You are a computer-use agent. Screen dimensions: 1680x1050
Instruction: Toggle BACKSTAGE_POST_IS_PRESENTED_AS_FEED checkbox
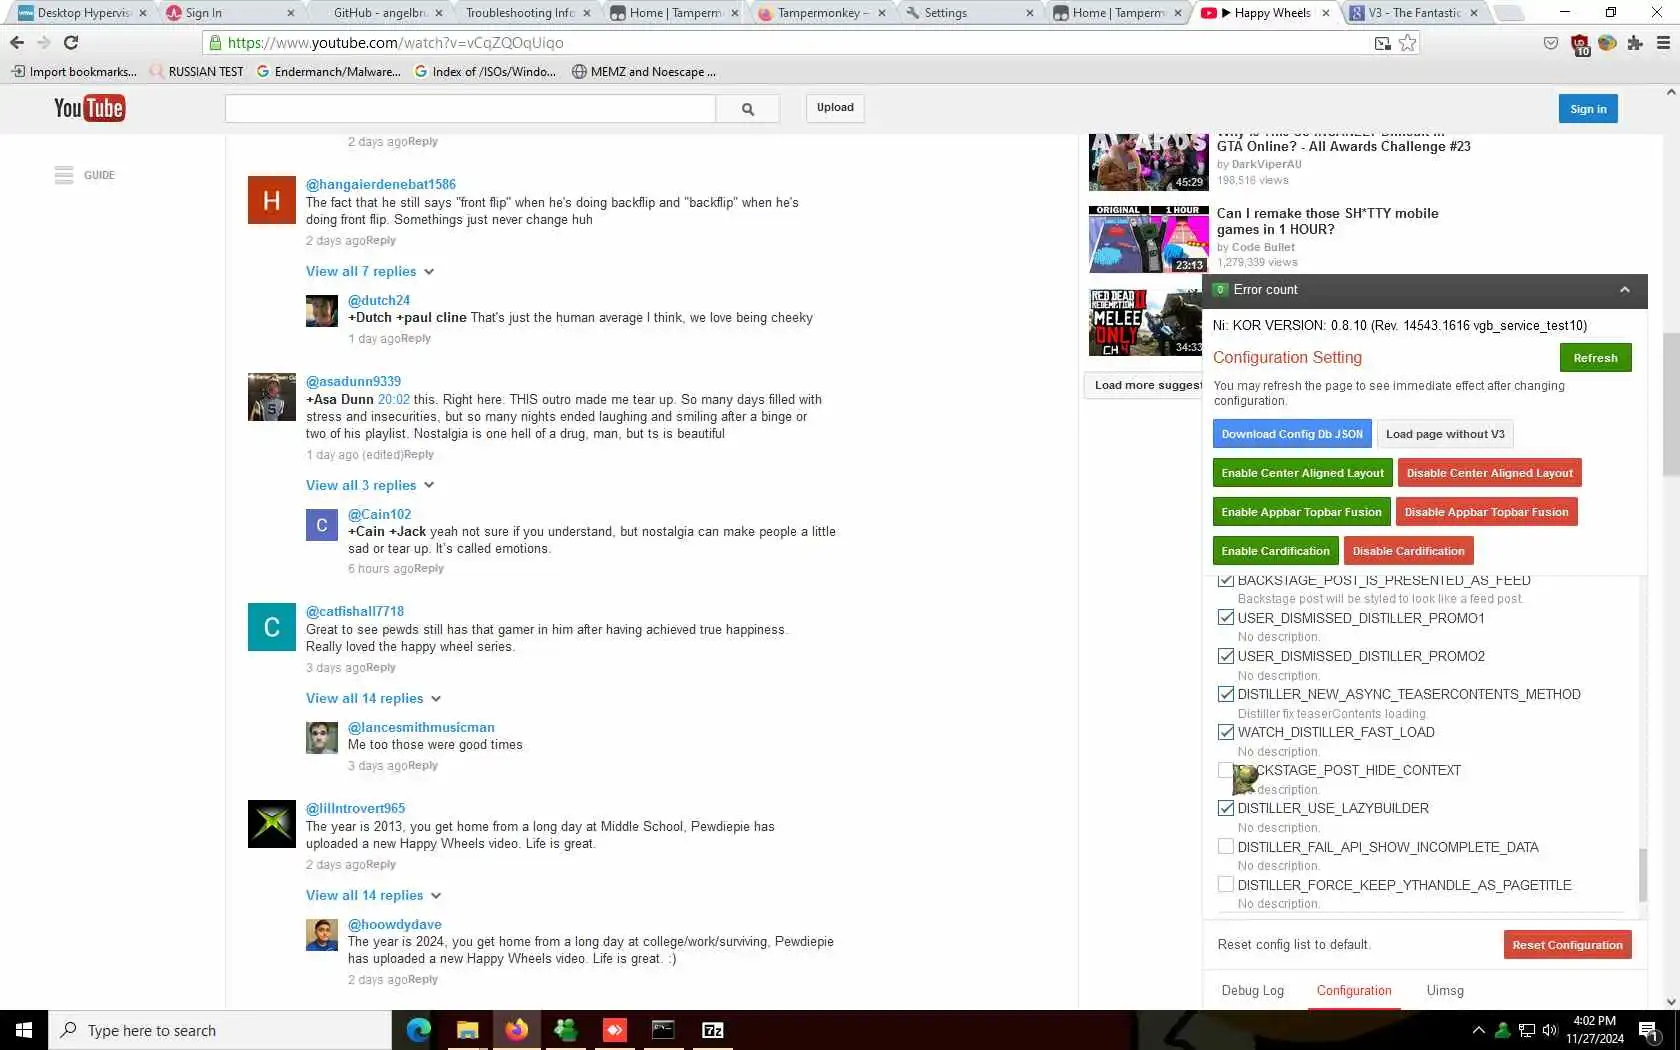(x=1226, y=581)
